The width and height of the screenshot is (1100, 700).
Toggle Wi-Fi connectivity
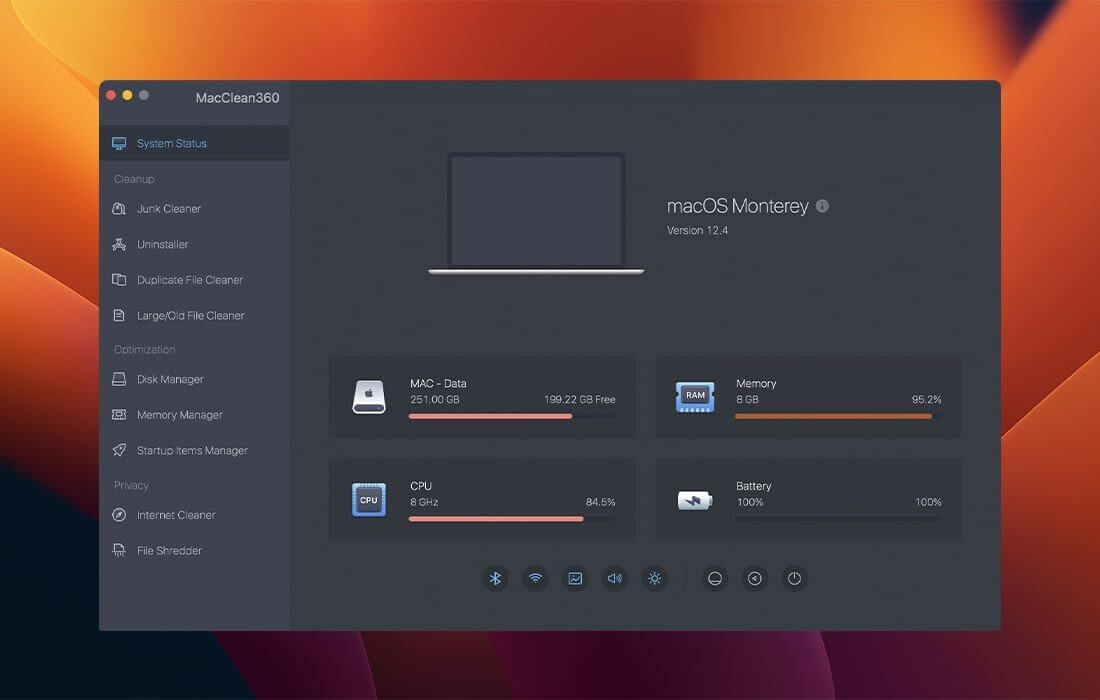[535, 578]
